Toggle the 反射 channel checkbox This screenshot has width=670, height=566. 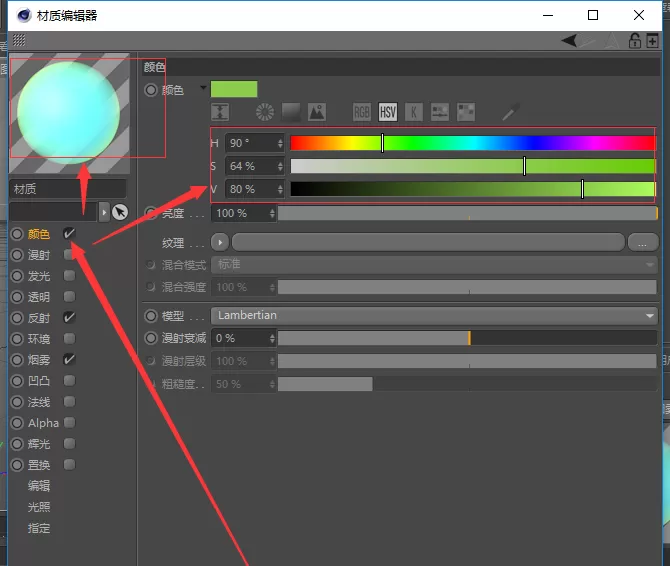[x=69, y=317]
